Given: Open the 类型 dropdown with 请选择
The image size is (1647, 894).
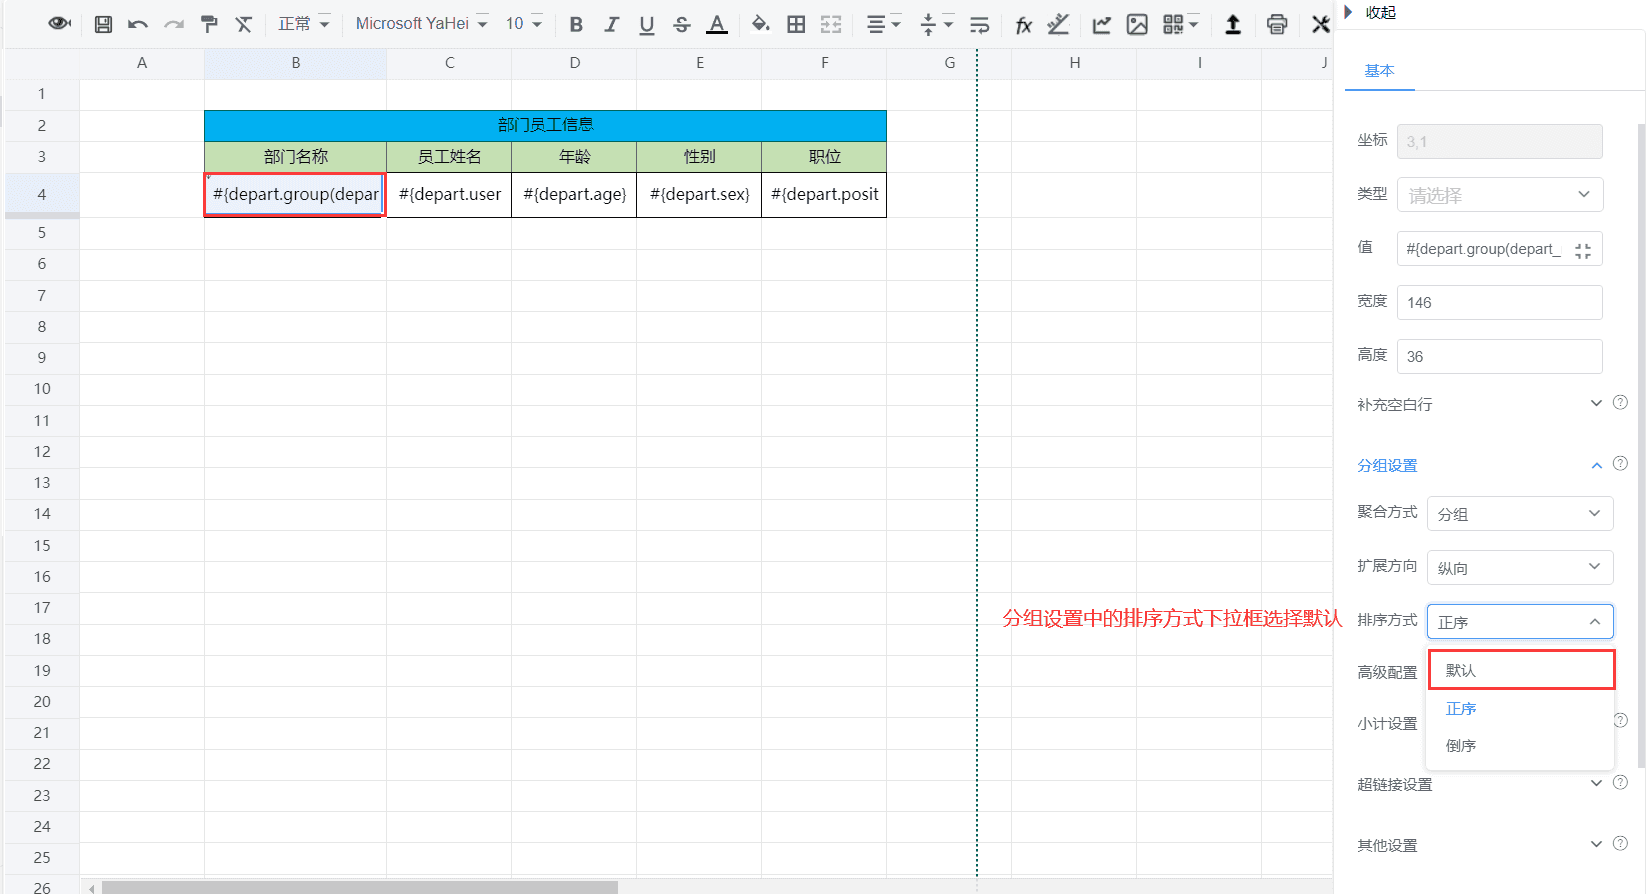Looking at the screenshot, I should coord(1500,195).
